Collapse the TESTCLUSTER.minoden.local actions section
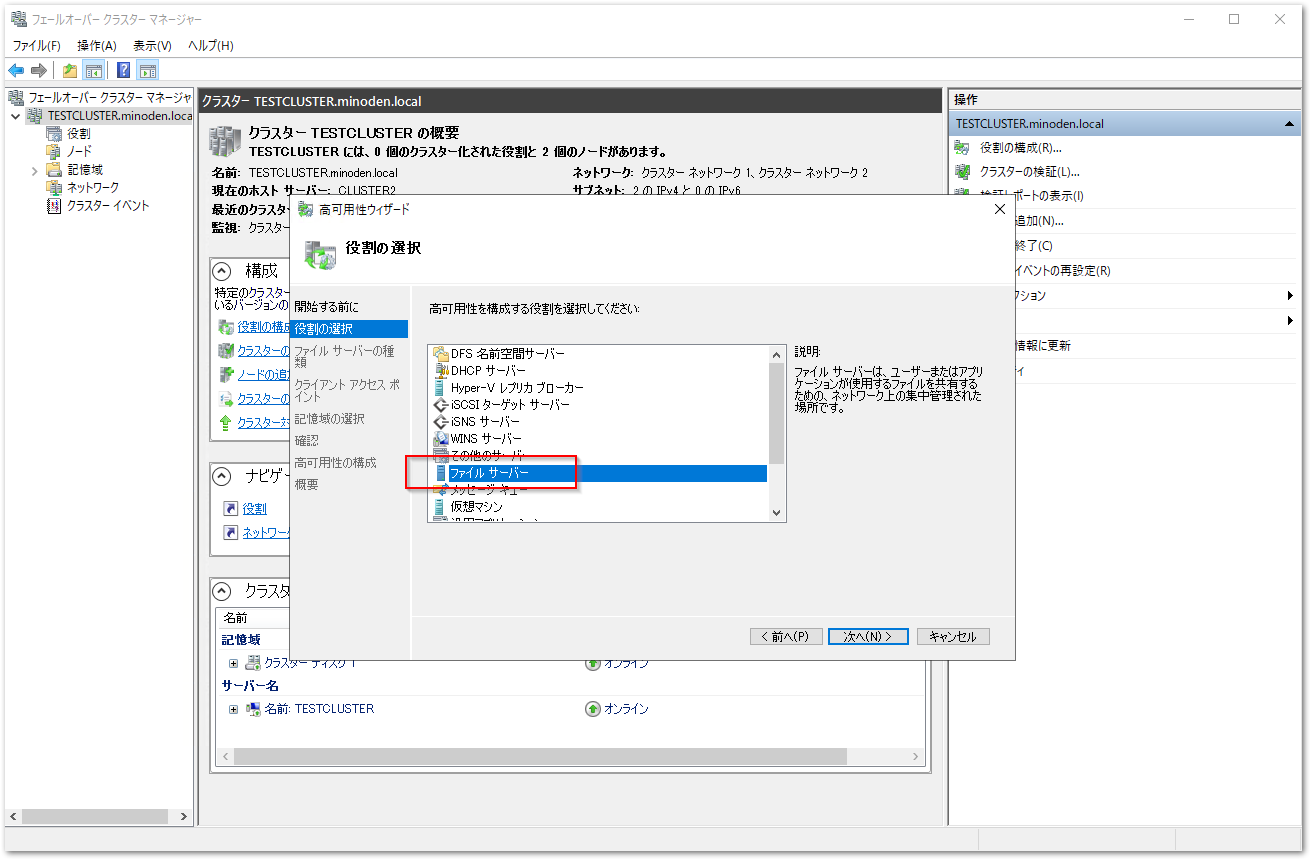The height and width of the screenshot is (860, 1311). tap(1291, 123)
